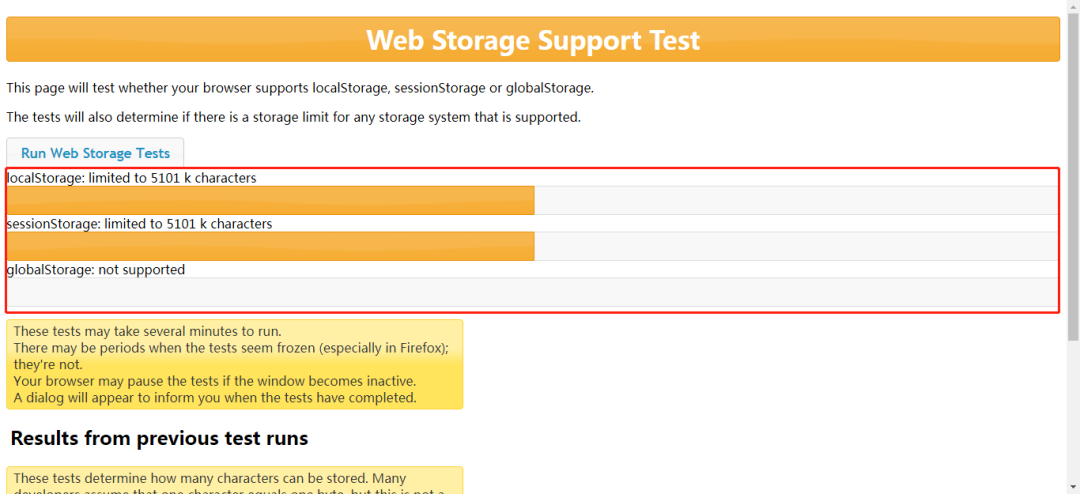1080x494 pixels.
Task: Click the Web Storage Support Test header
Action: pos(533,40)
